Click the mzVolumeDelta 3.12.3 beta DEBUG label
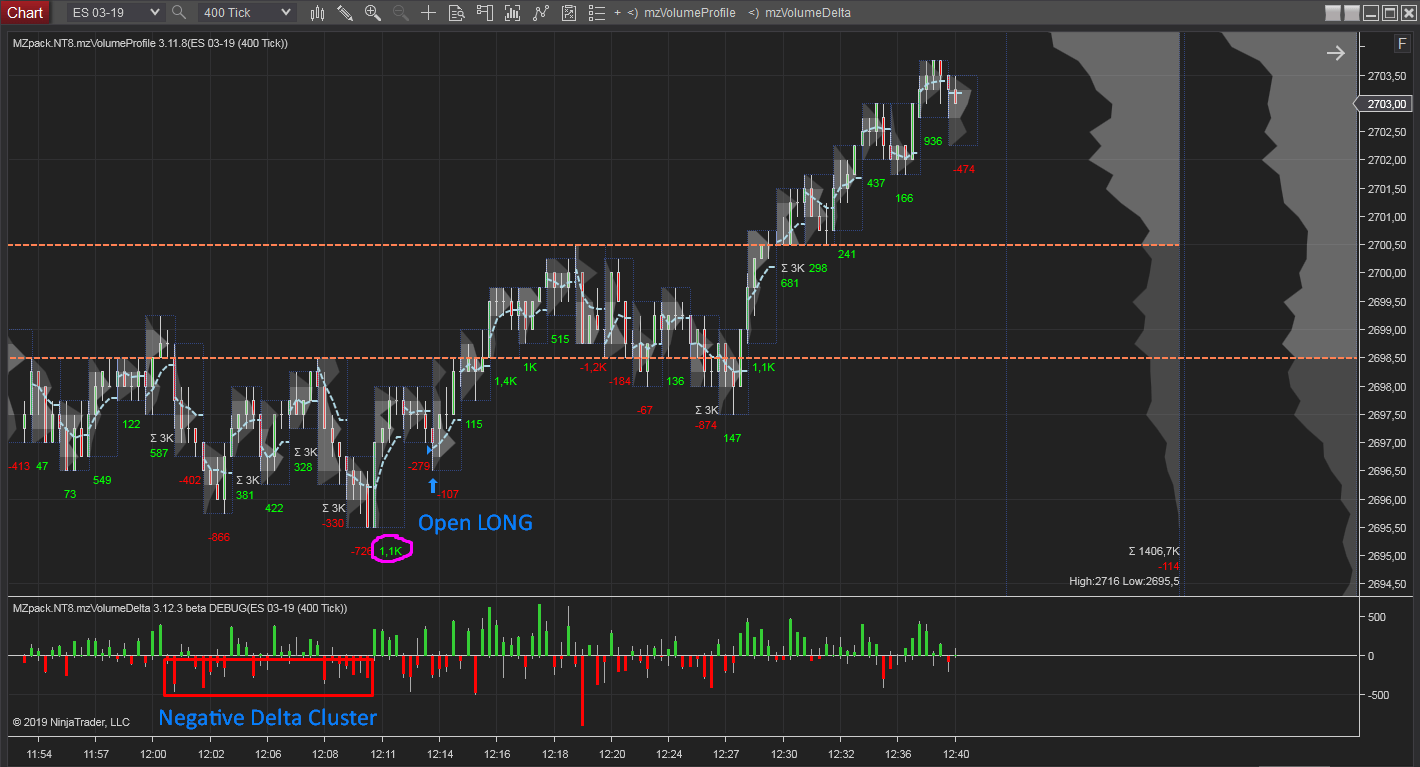The image size is (1420, 767). [179, 607]
